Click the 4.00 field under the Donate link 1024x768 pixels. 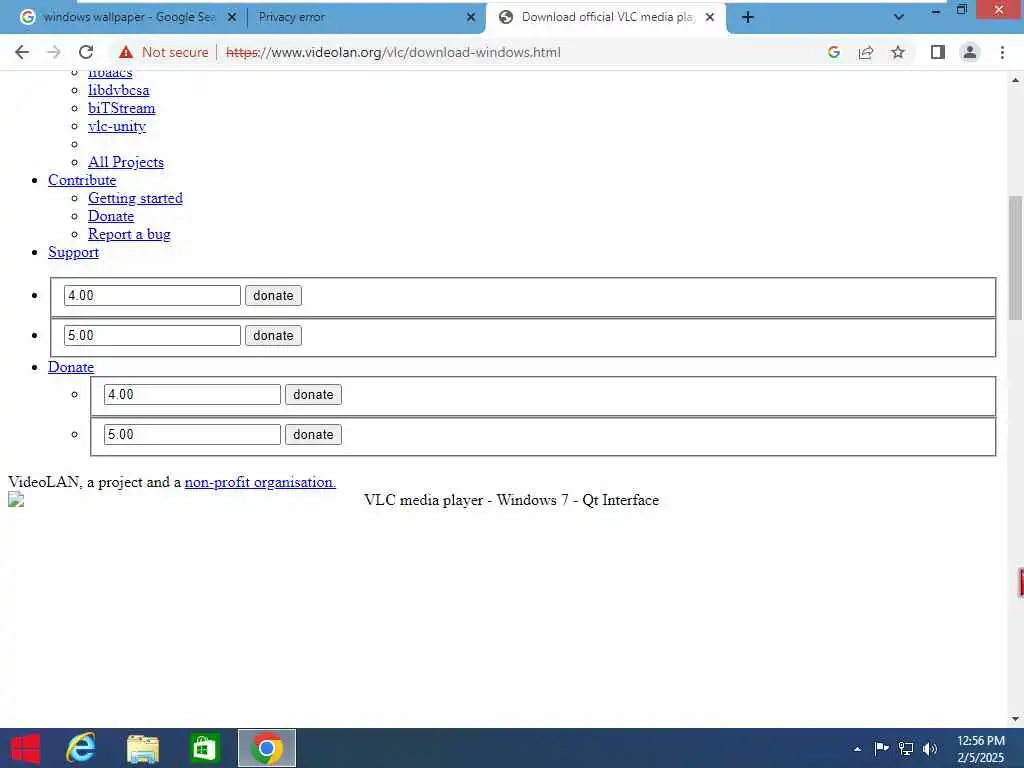192,394
